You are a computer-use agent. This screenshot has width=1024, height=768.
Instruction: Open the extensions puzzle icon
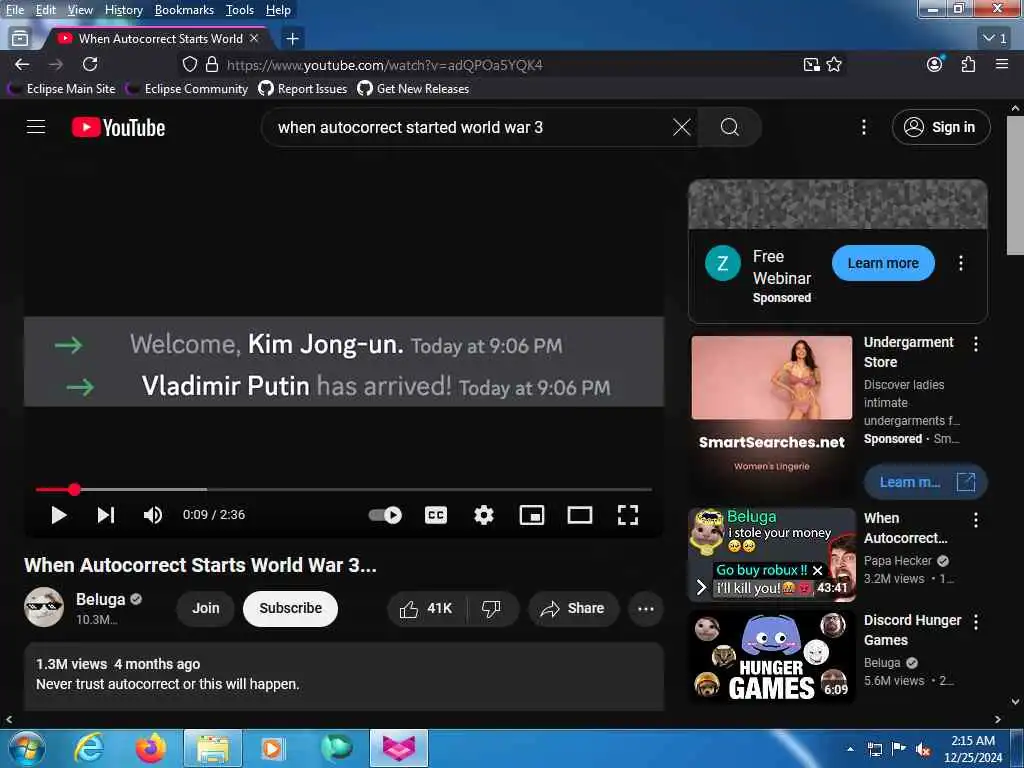click(x=968, y=64)
